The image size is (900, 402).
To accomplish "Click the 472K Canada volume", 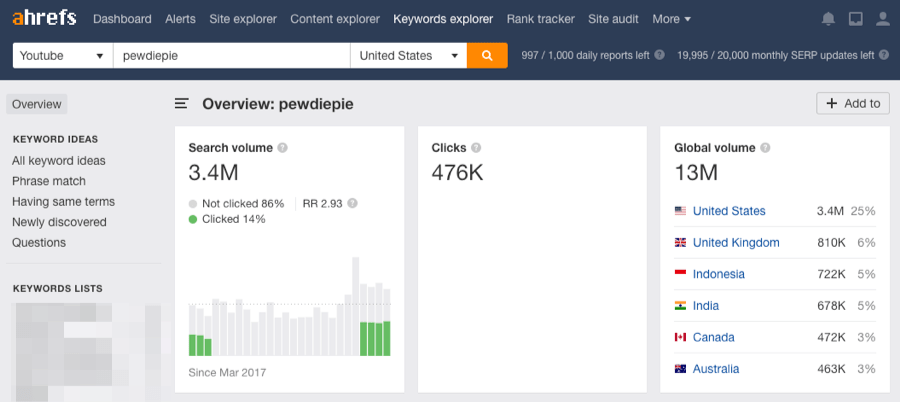I will (831, 337).
